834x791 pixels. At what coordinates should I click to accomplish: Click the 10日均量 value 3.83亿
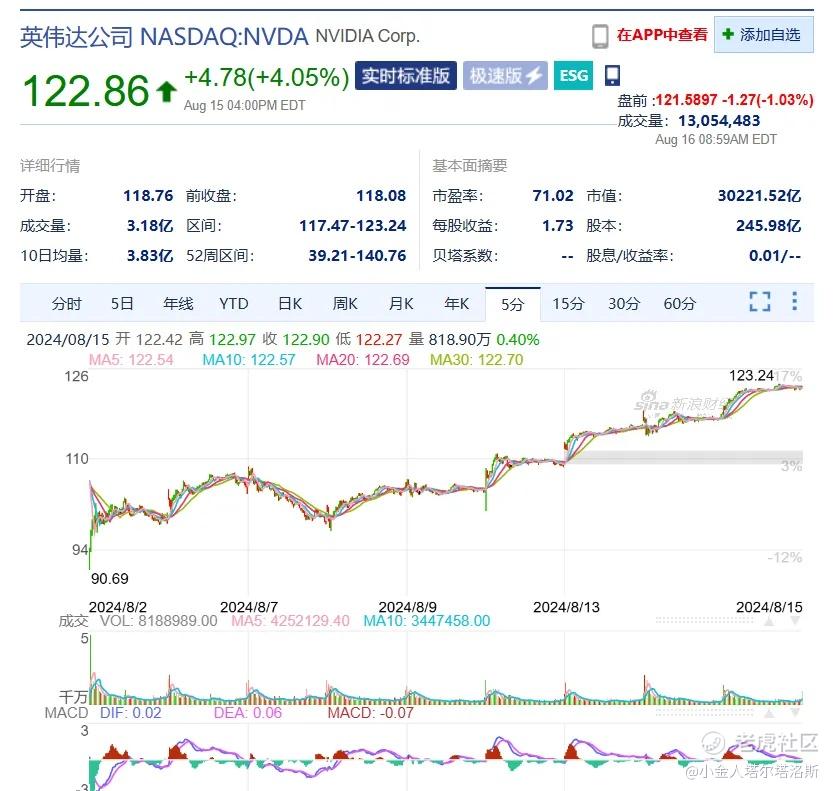click(x=150, y=256)
